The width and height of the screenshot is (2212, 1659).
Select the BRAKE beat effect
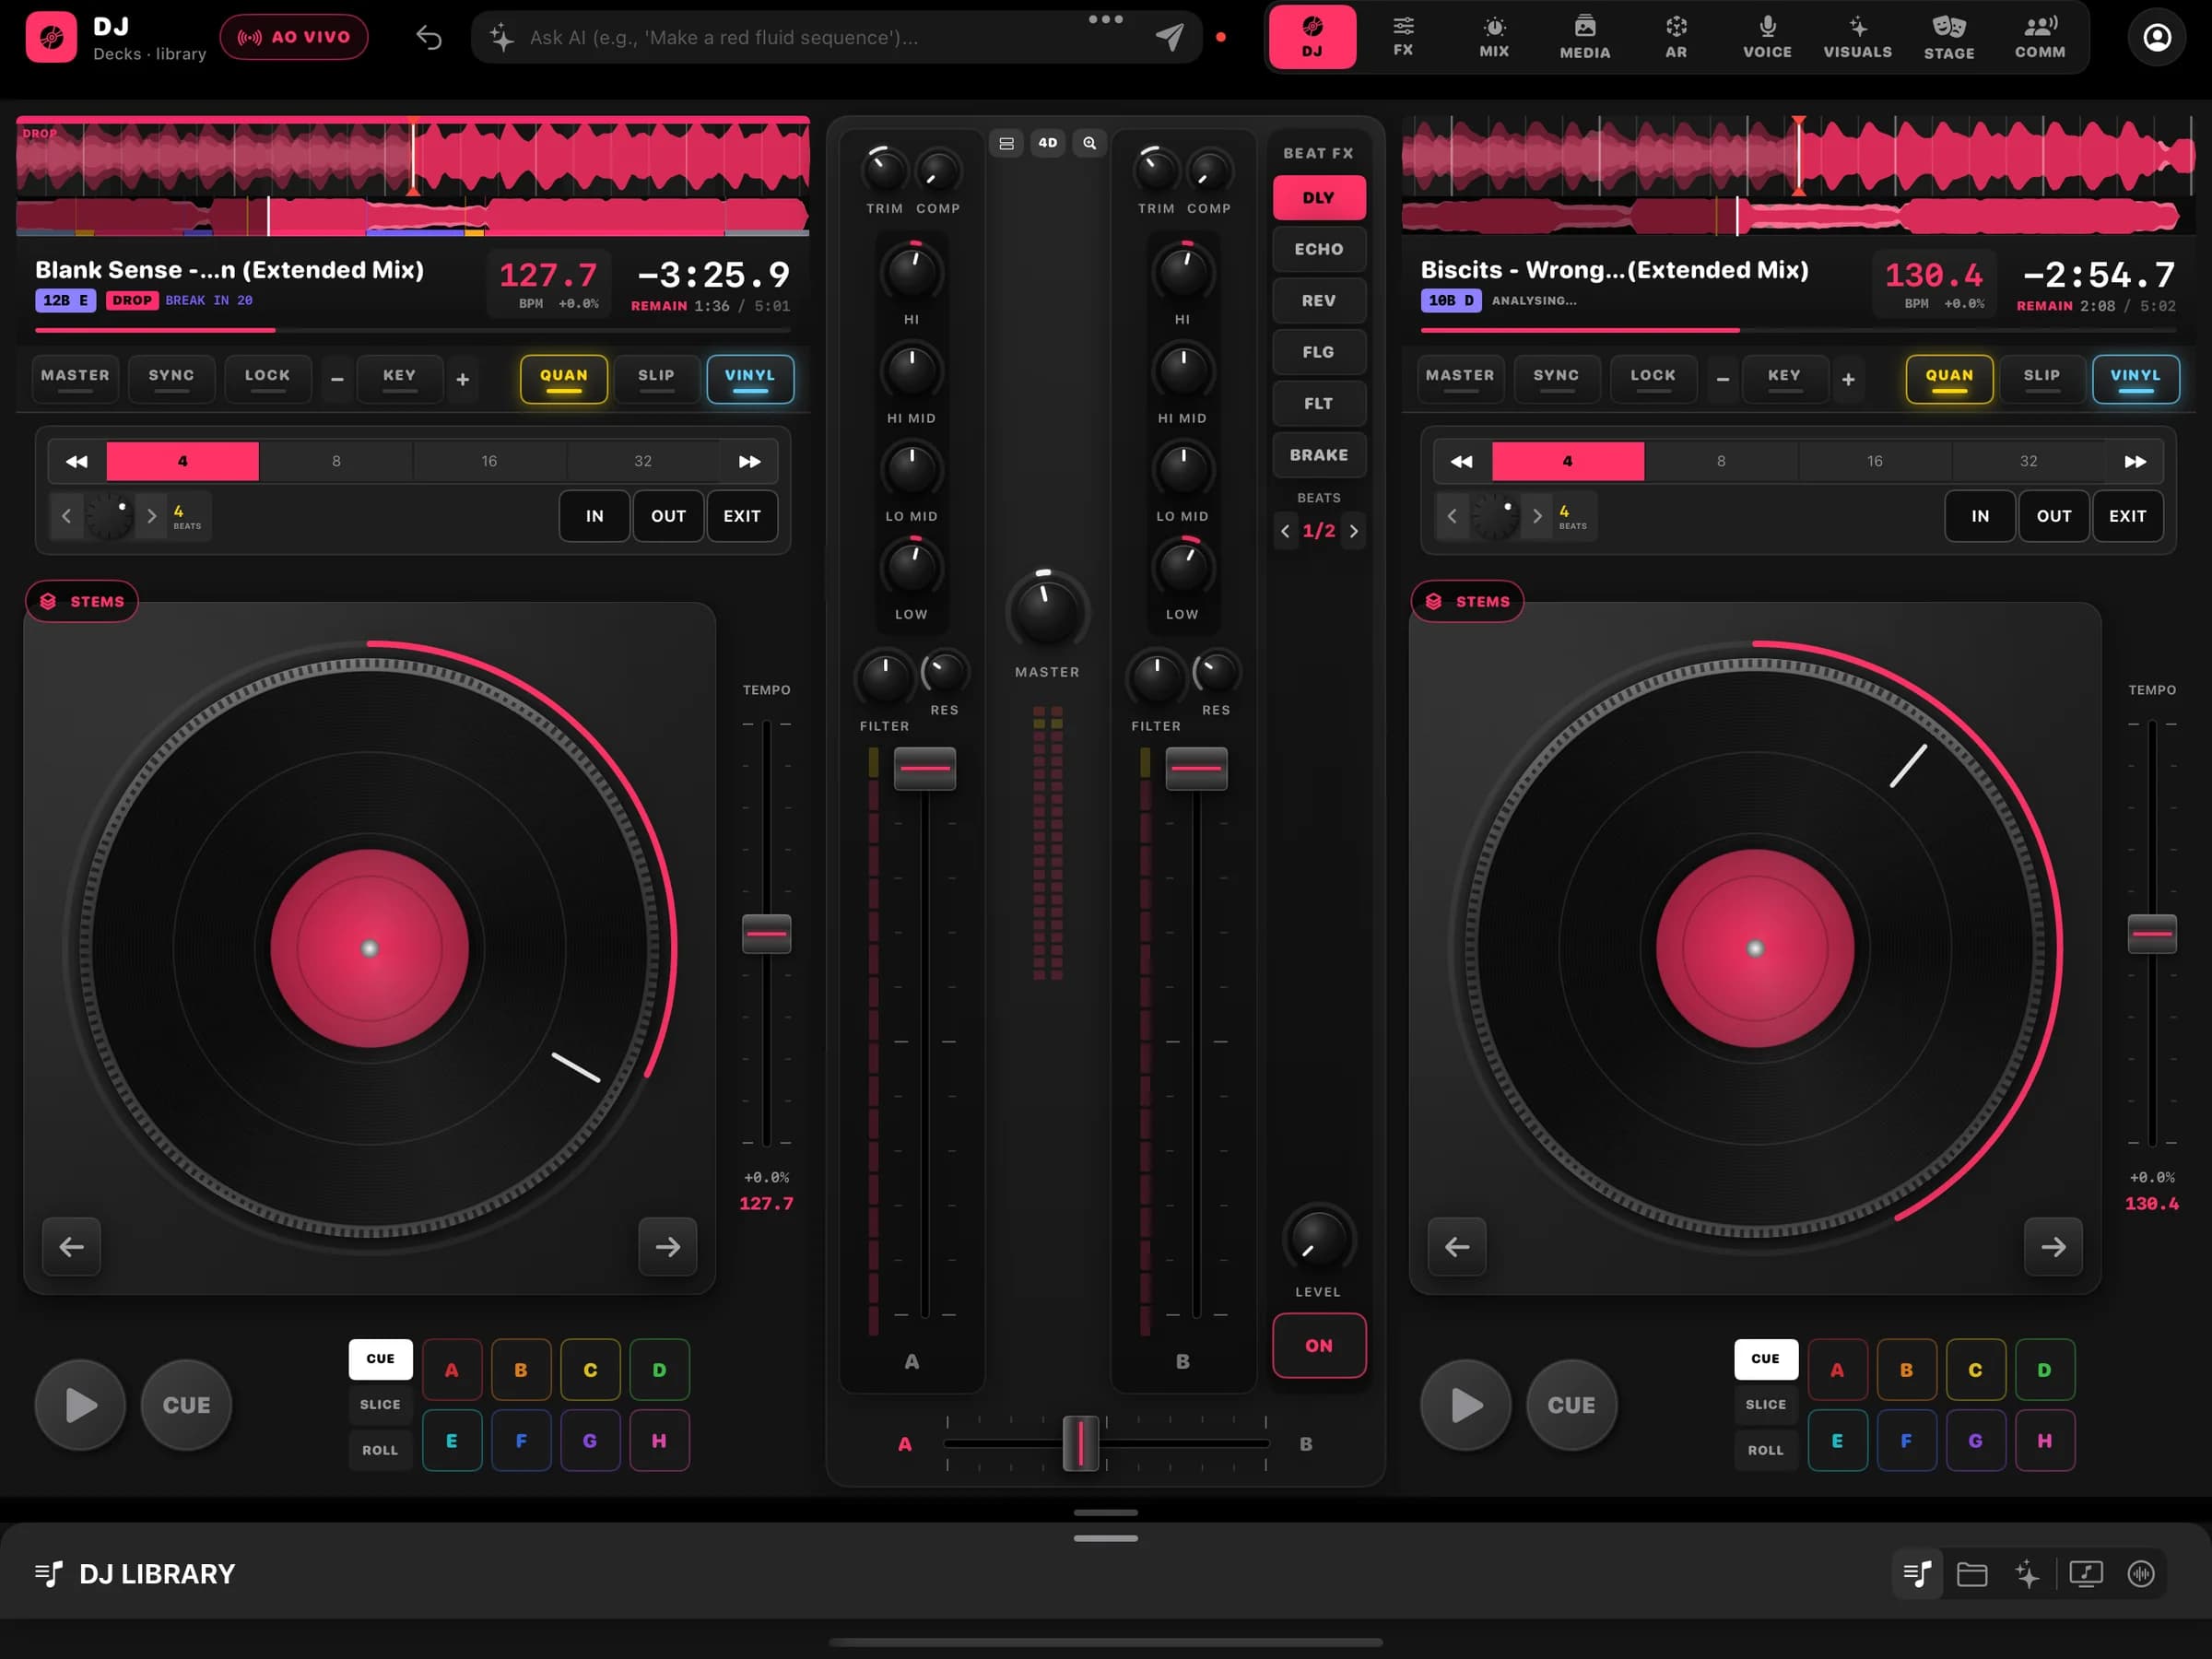1319,455
